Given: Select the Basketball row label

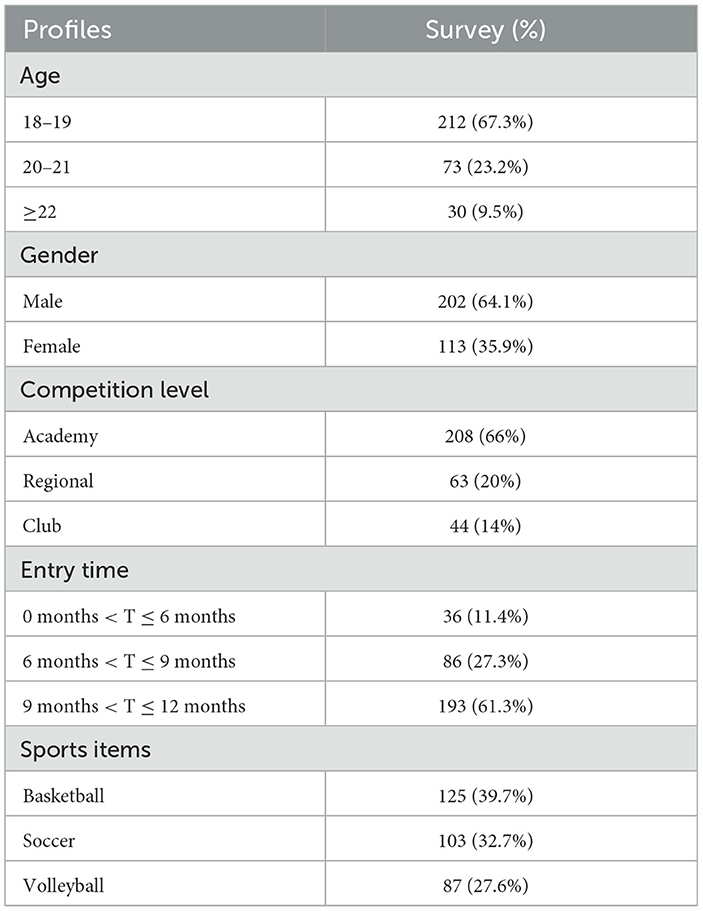Looking at the screenshot, I should coord(63,796).
